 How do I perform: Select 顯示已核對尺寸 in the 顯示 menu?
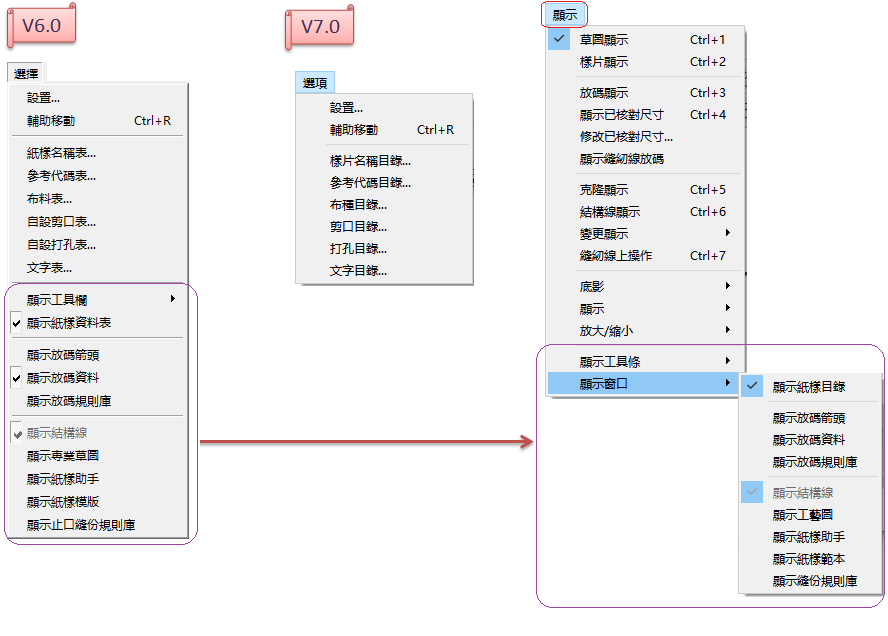click(621, 115)
